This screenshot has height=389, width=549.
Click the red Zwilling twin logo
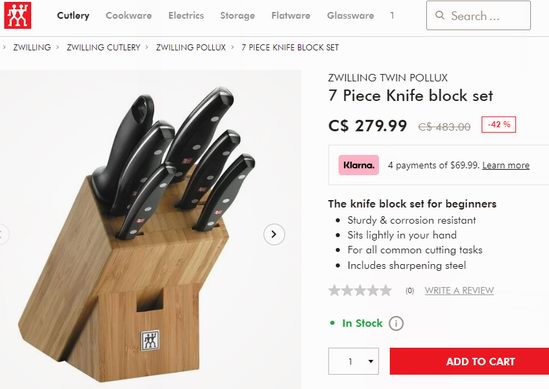point(18,15)
